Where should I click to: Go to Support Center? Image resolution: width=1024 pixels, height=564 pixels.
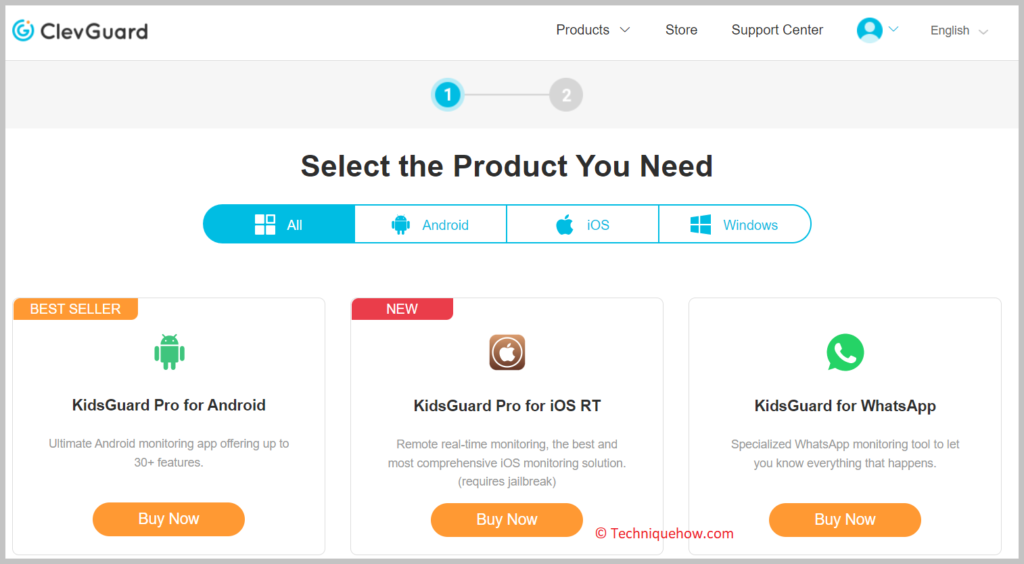(777, 30)
